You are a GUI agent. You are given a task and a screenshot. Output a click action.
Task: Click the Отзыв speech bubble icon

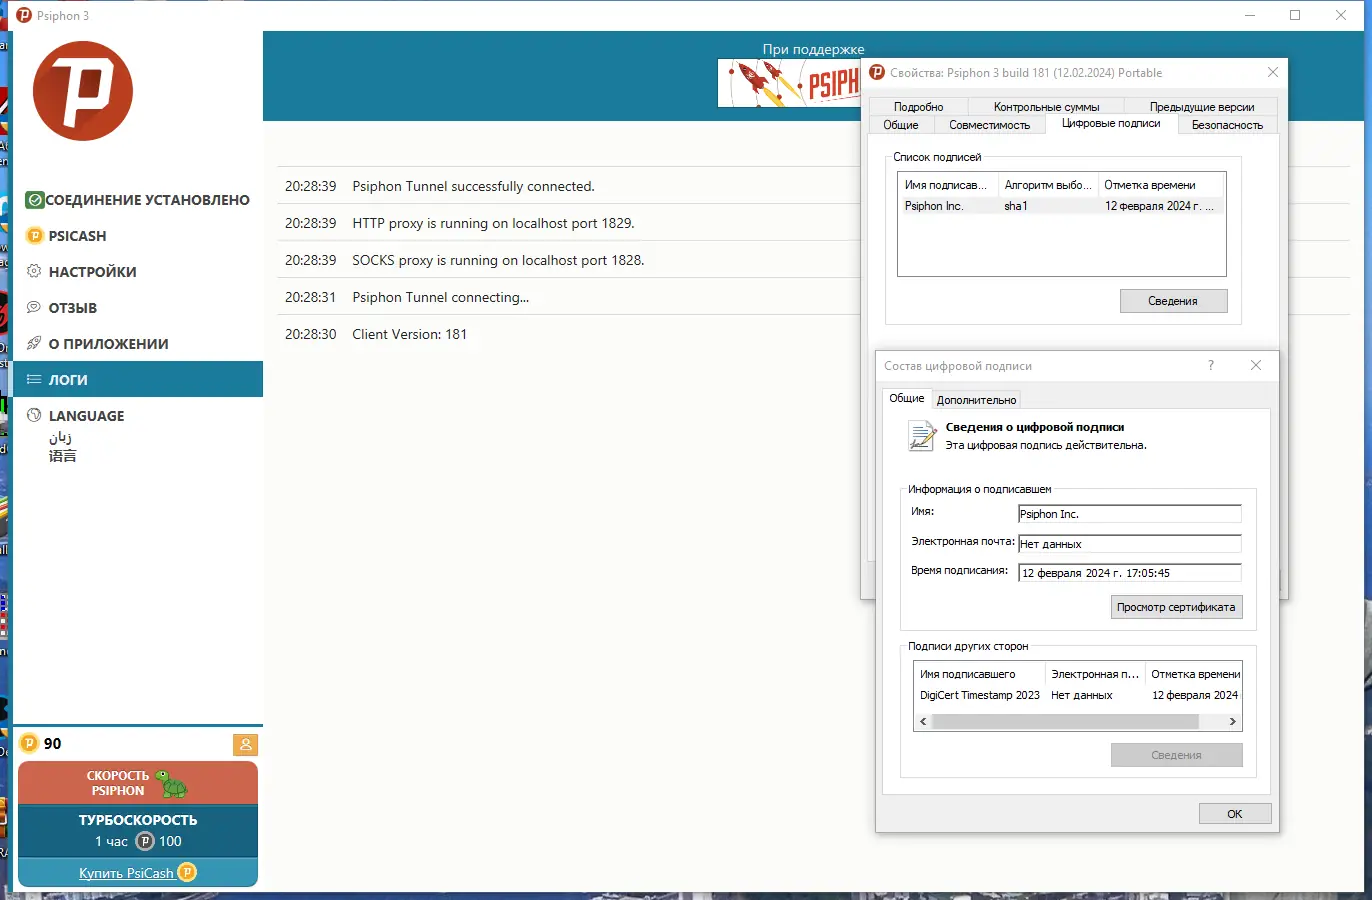pos(34,308)
